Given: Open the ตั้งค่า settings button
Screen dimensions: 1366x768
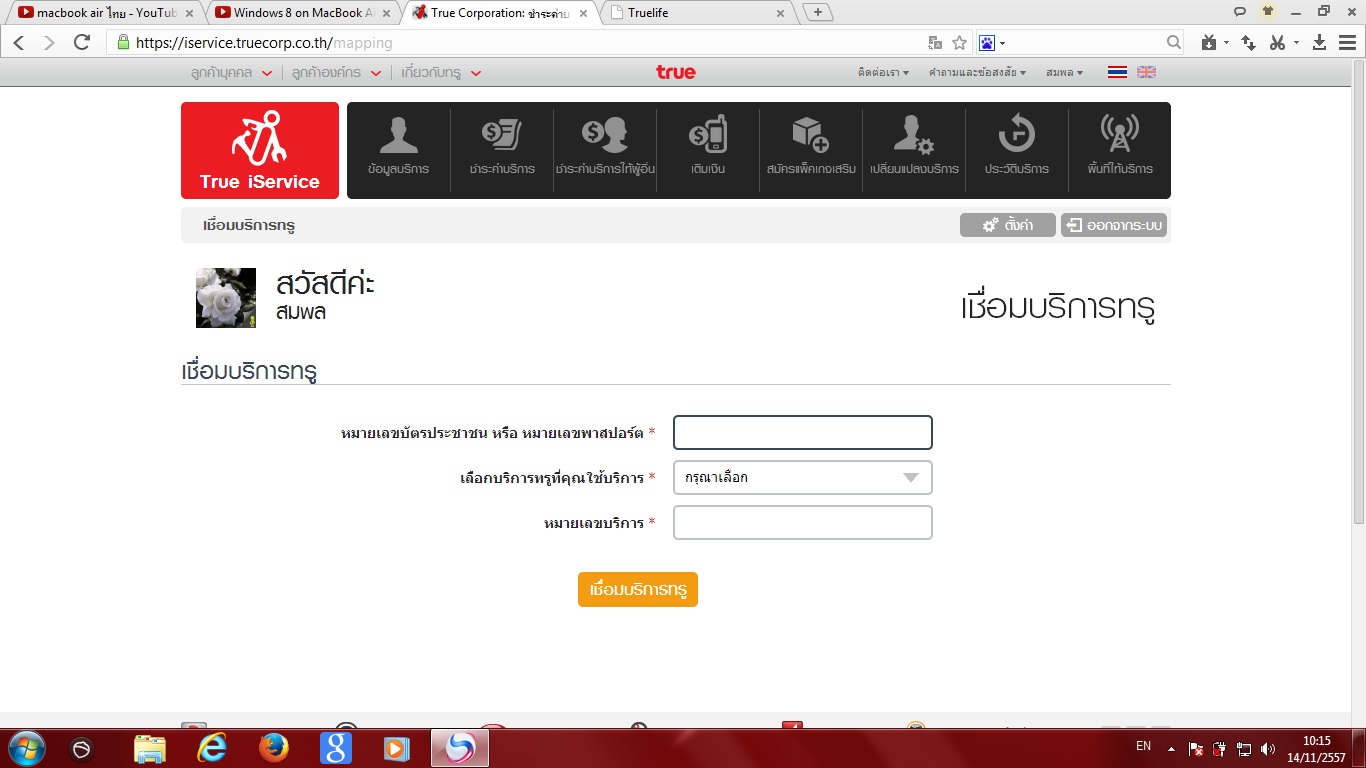Looking at the screenshot, I should click(x=1008, y=225).
